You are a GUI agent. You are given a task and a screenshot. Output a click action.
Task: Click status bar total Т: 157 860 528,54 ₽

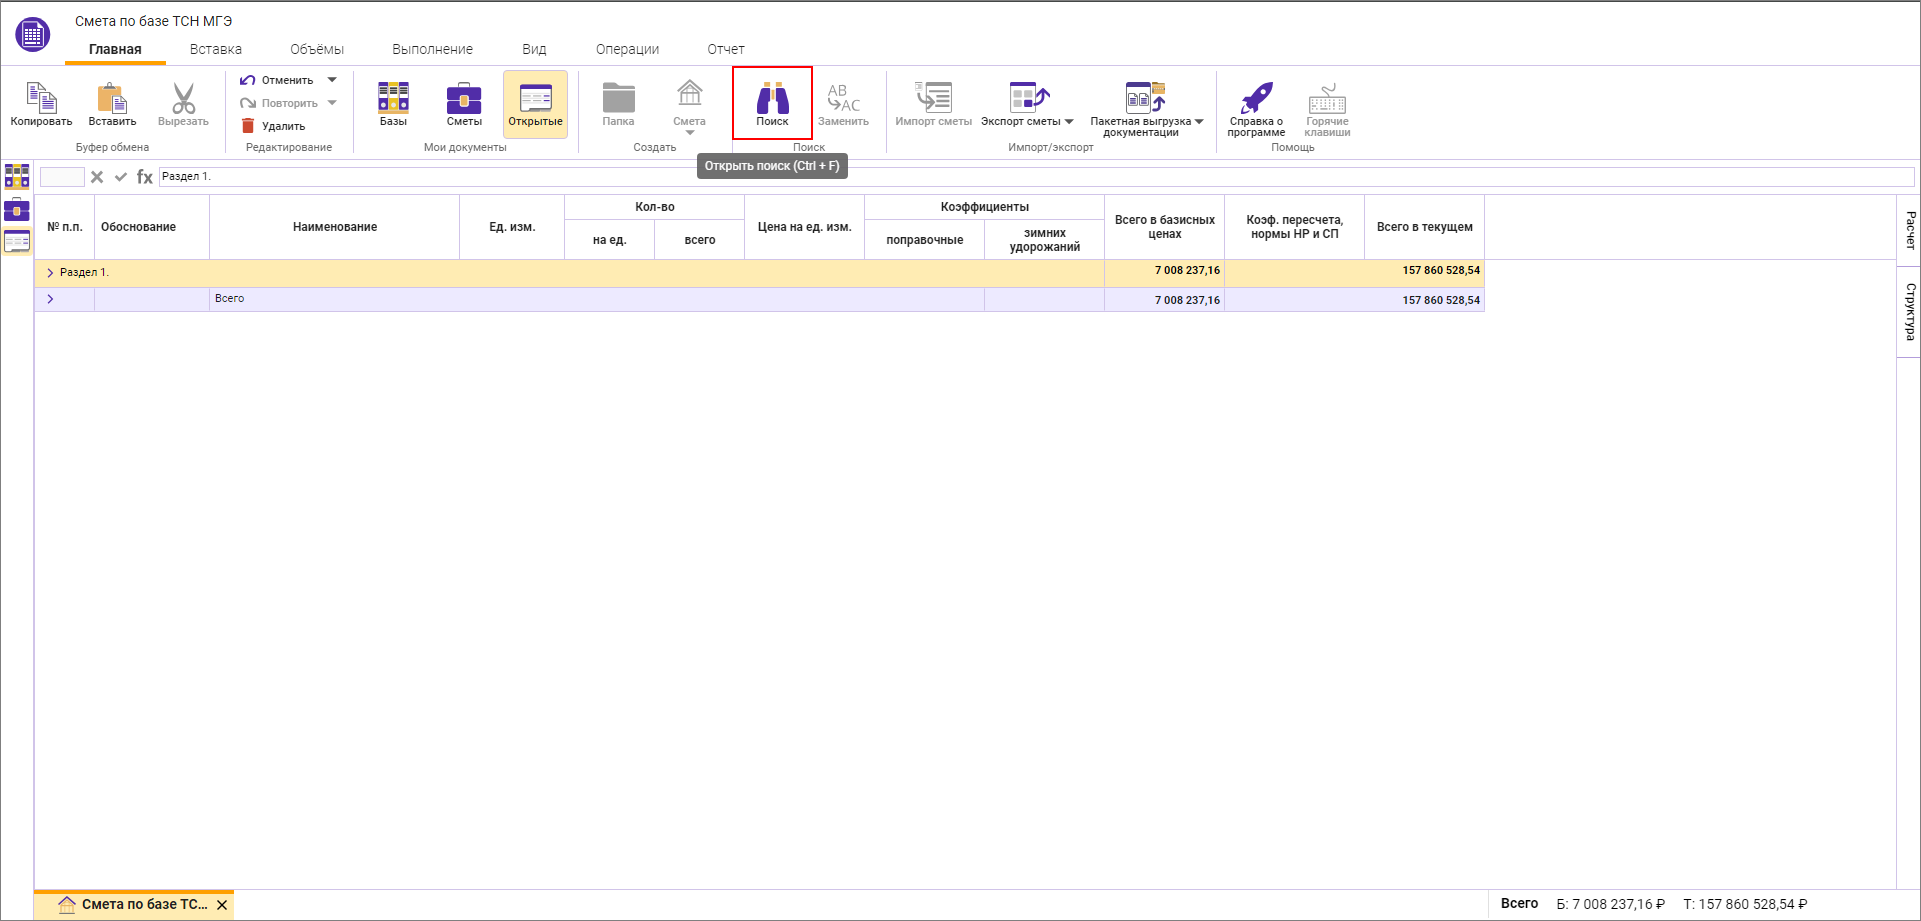pos(1745,904)
